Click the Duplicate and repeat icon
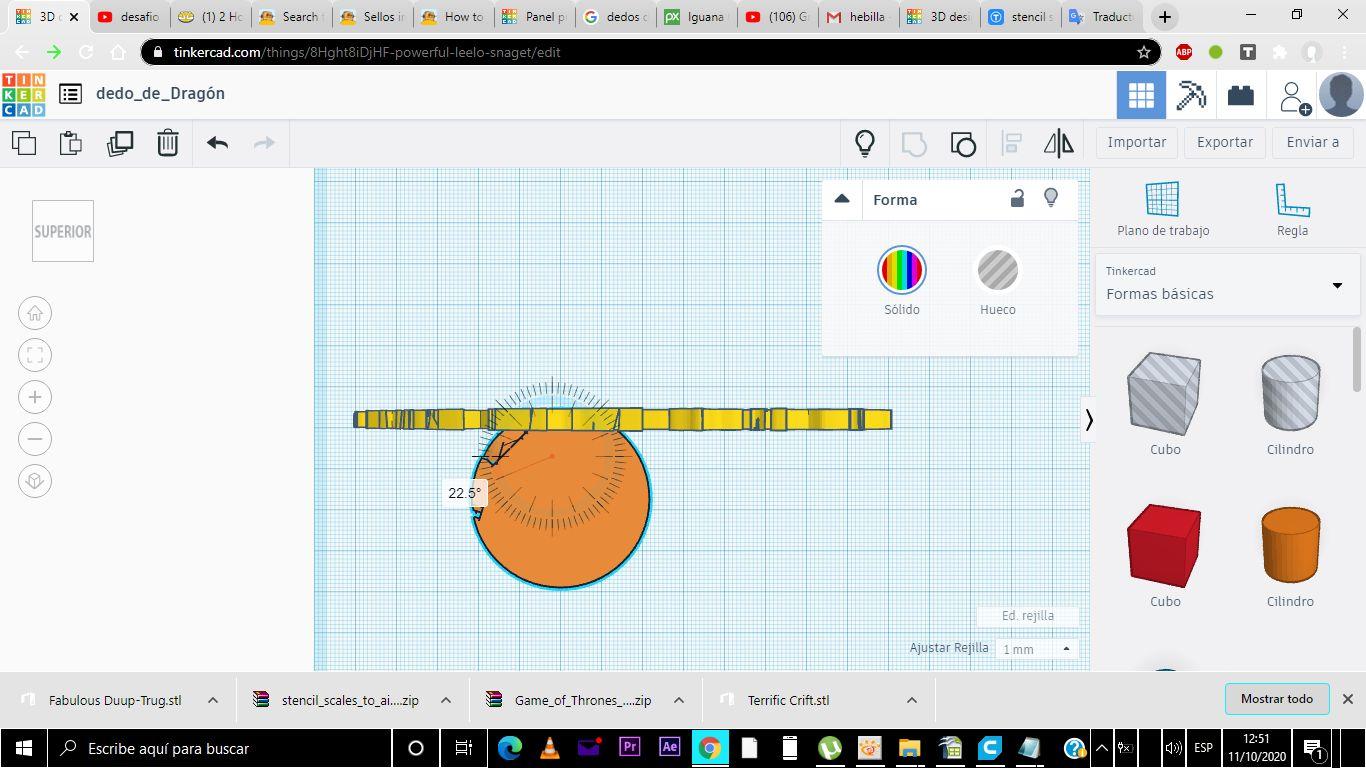1366x768 pixels. (120, 143)
